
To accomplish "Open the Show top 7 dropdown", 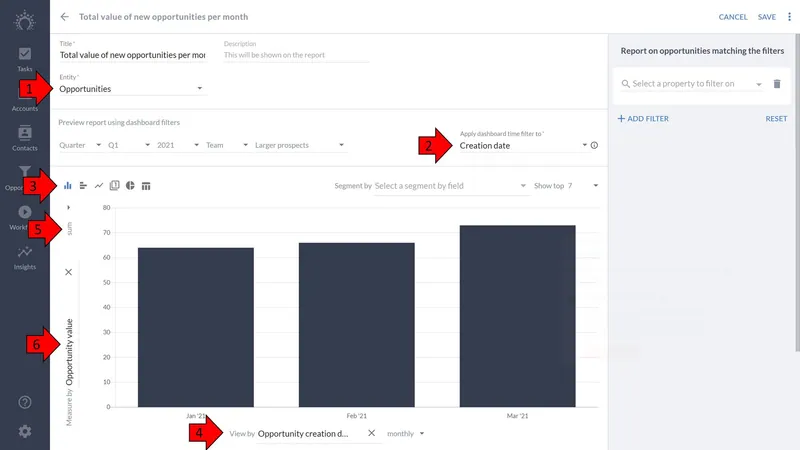I will coord(566,186).
